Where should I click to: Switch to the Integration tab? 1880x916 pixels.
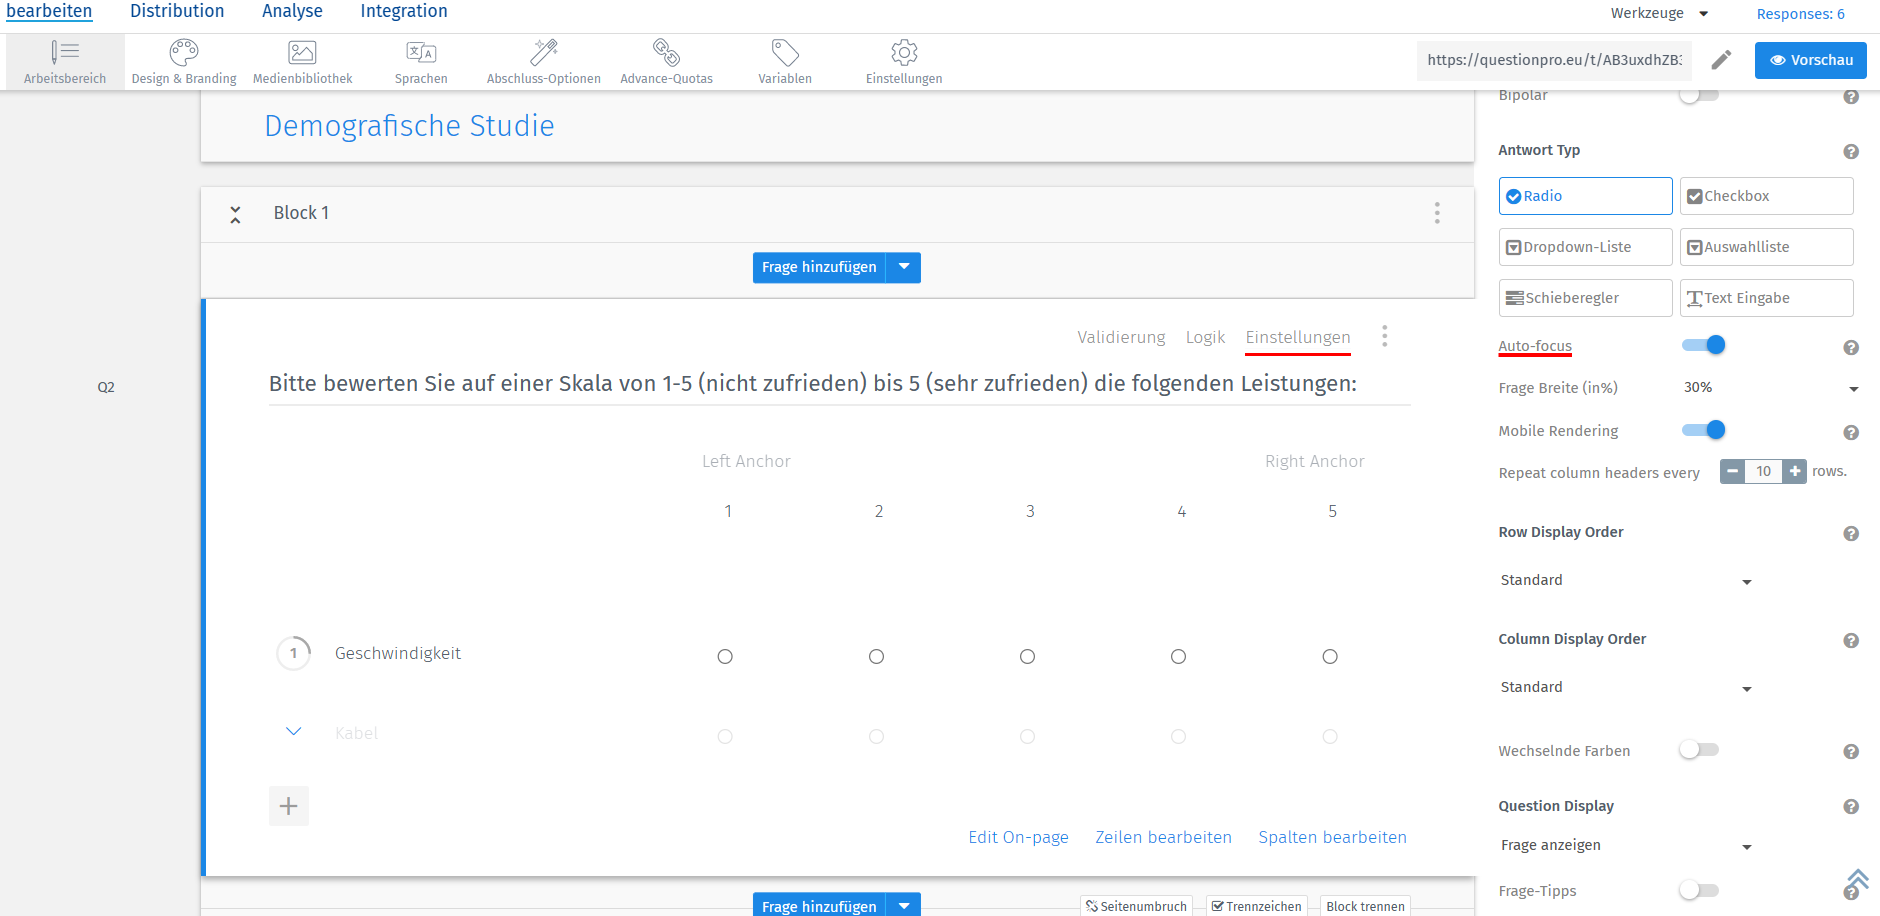pos(404,11)
